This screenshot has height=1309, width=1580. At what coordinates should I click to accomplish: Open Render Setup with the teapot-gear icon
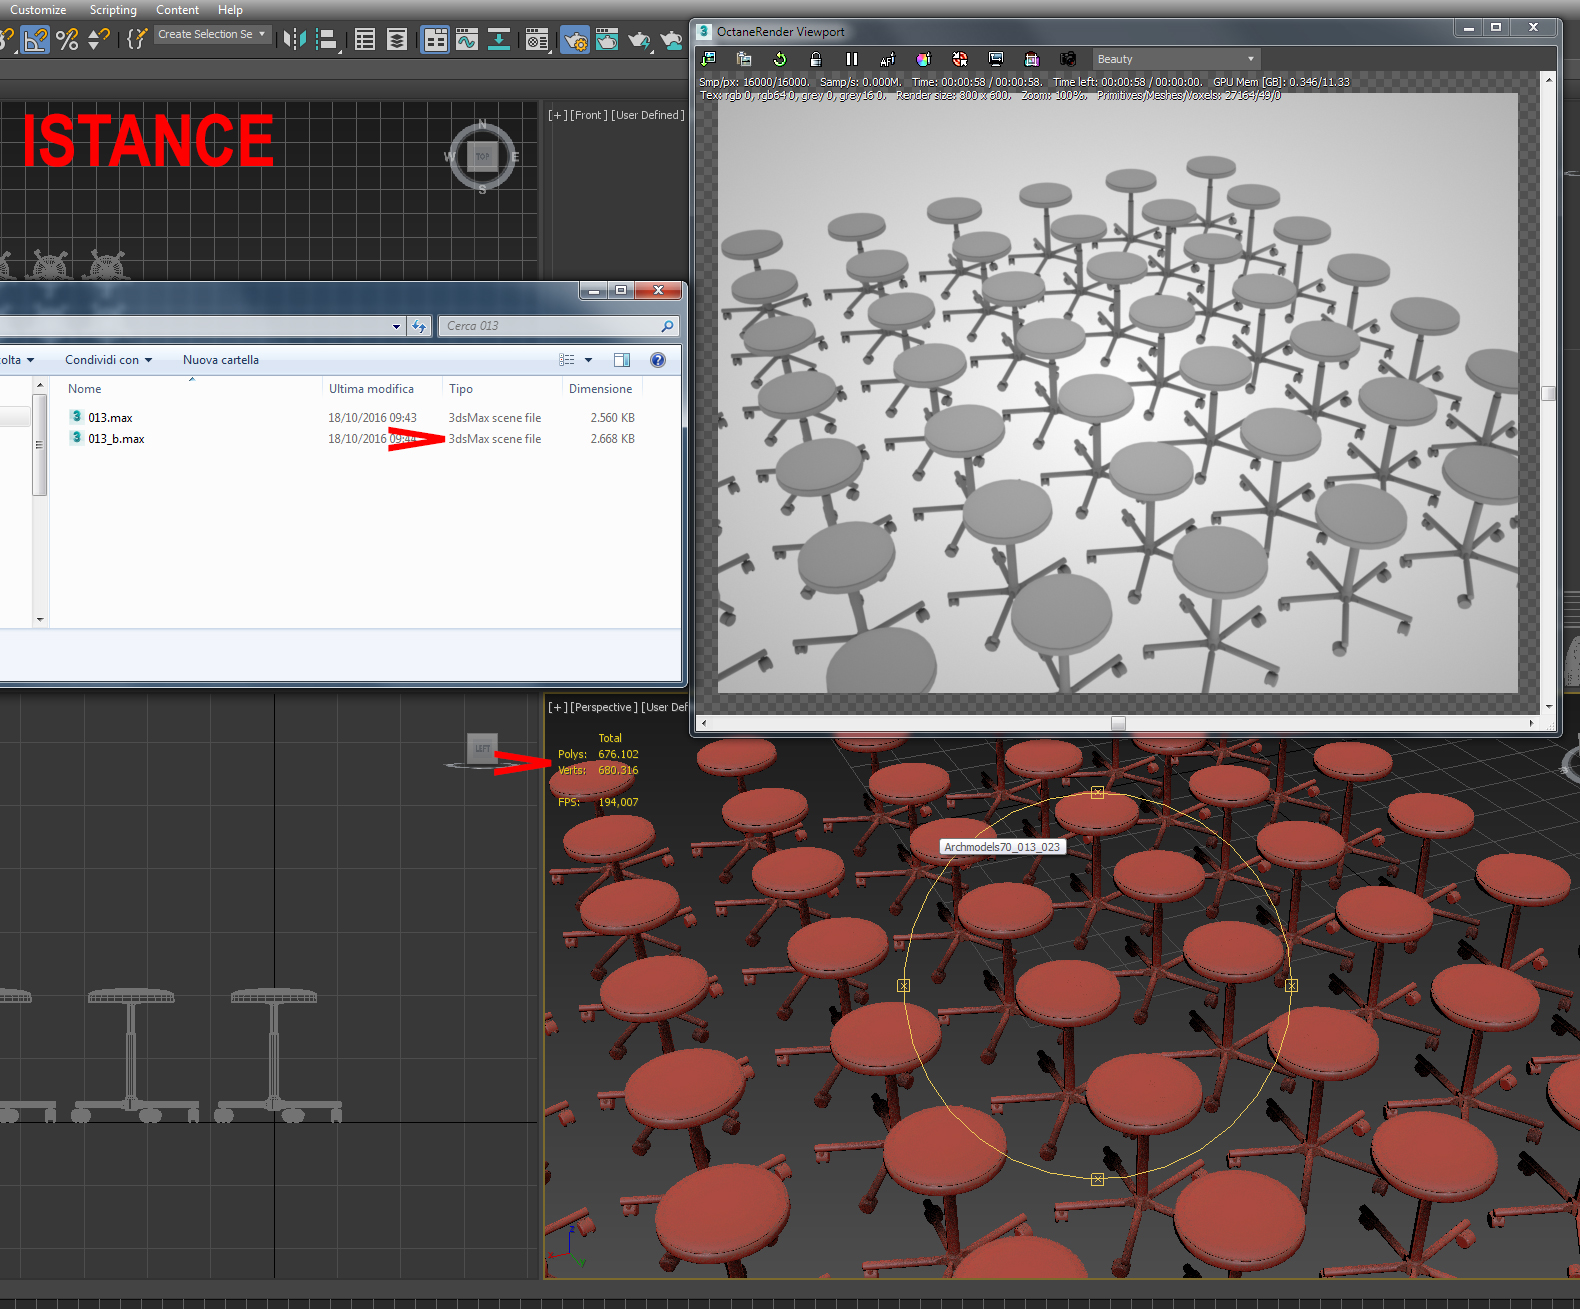pos(574,40)
